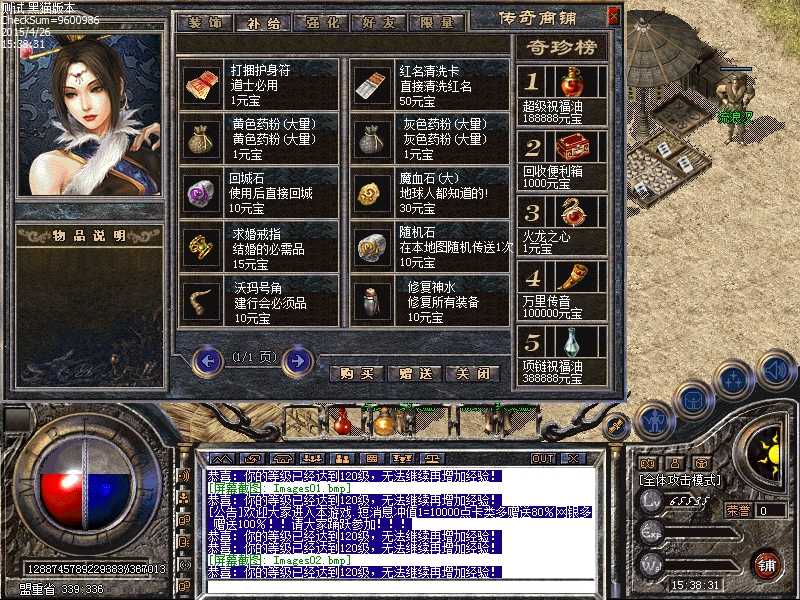Select the 灰色药粉(大量) pouch icon
The width and height of the screenshot is (800, 600).
click(372, 139)
